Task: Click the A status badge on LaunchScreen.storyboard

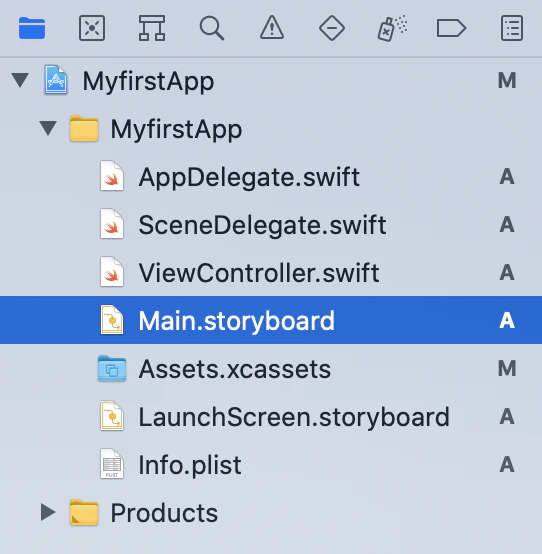Action: (x=507, y=417)
